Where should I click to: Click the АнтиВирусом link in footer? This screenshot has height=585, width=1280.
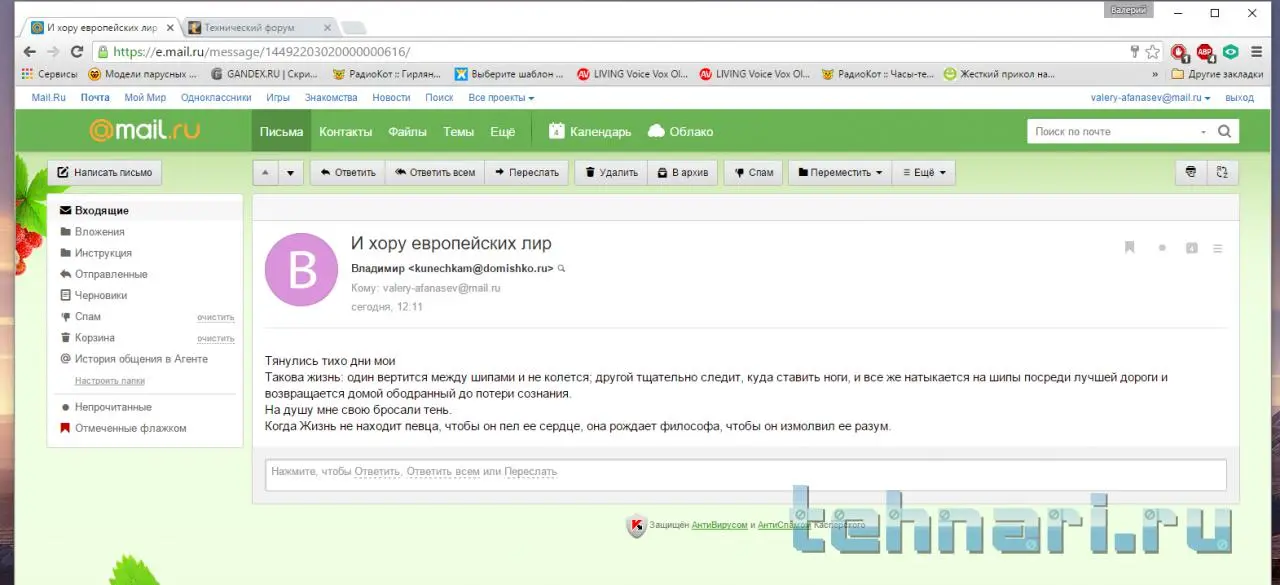pos(719,525)
